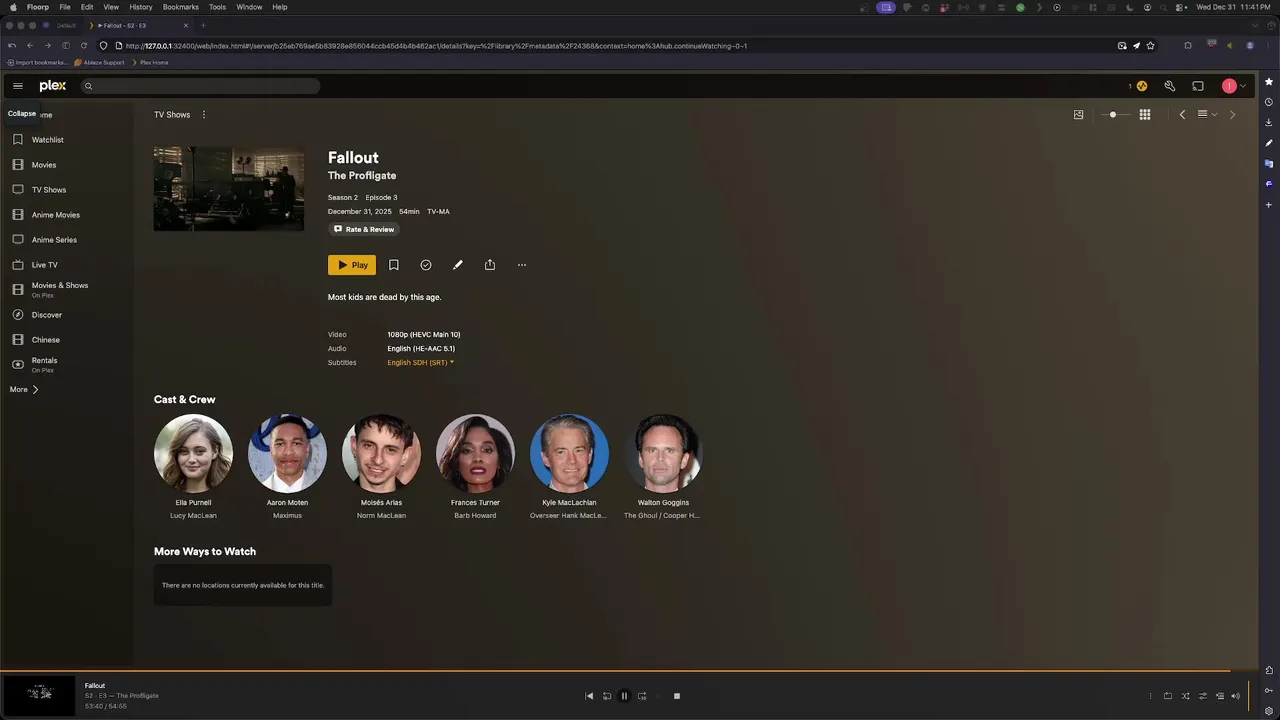Open the English SDH subtitles dropdown

421,363
